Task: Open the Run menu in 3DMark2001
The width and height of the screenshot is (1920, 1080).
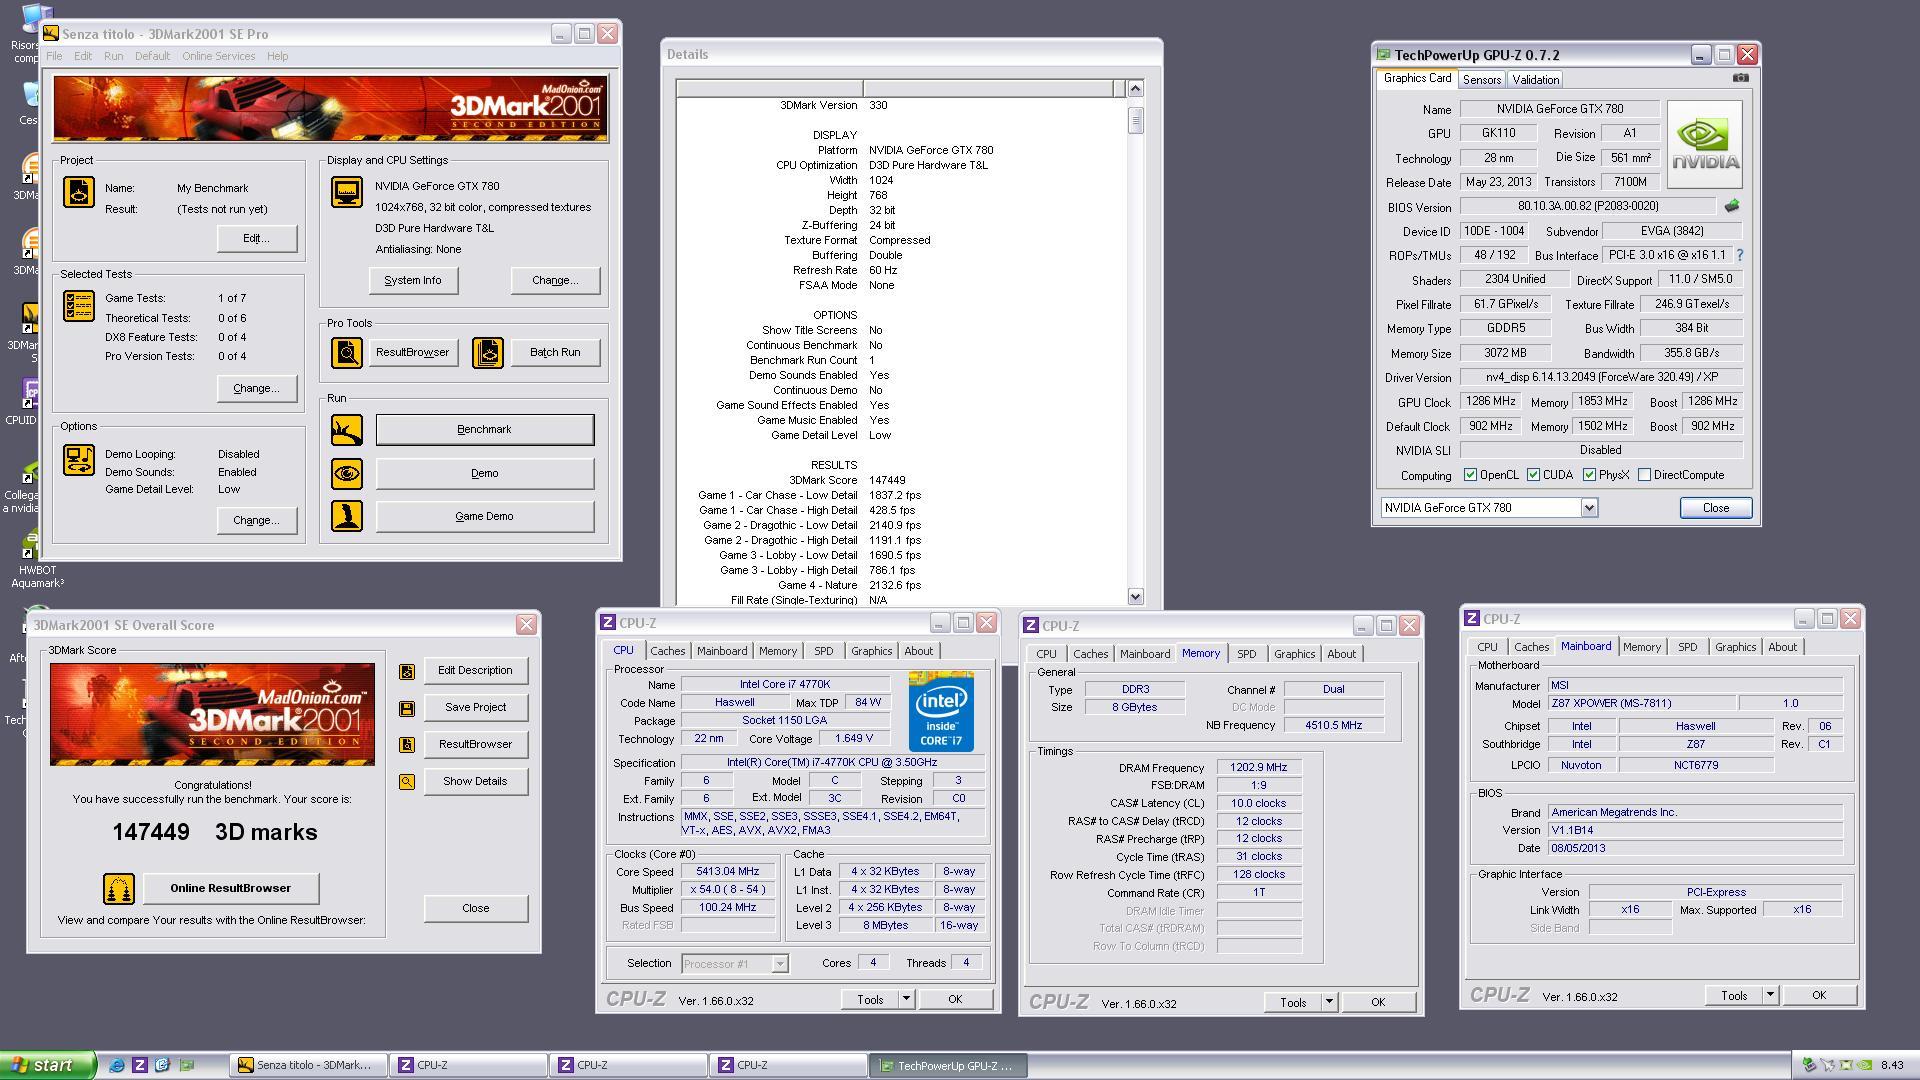Action: (x=113, y=56)
